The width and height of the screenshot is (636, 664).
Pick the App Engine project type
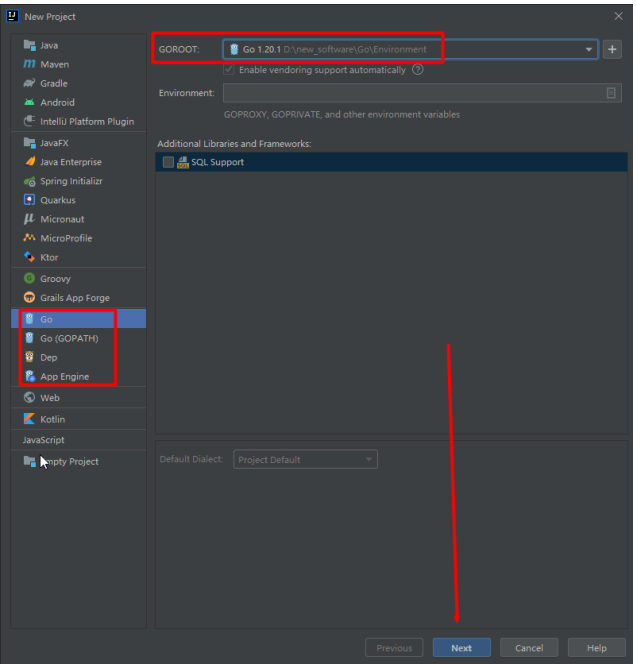point(78,376)
